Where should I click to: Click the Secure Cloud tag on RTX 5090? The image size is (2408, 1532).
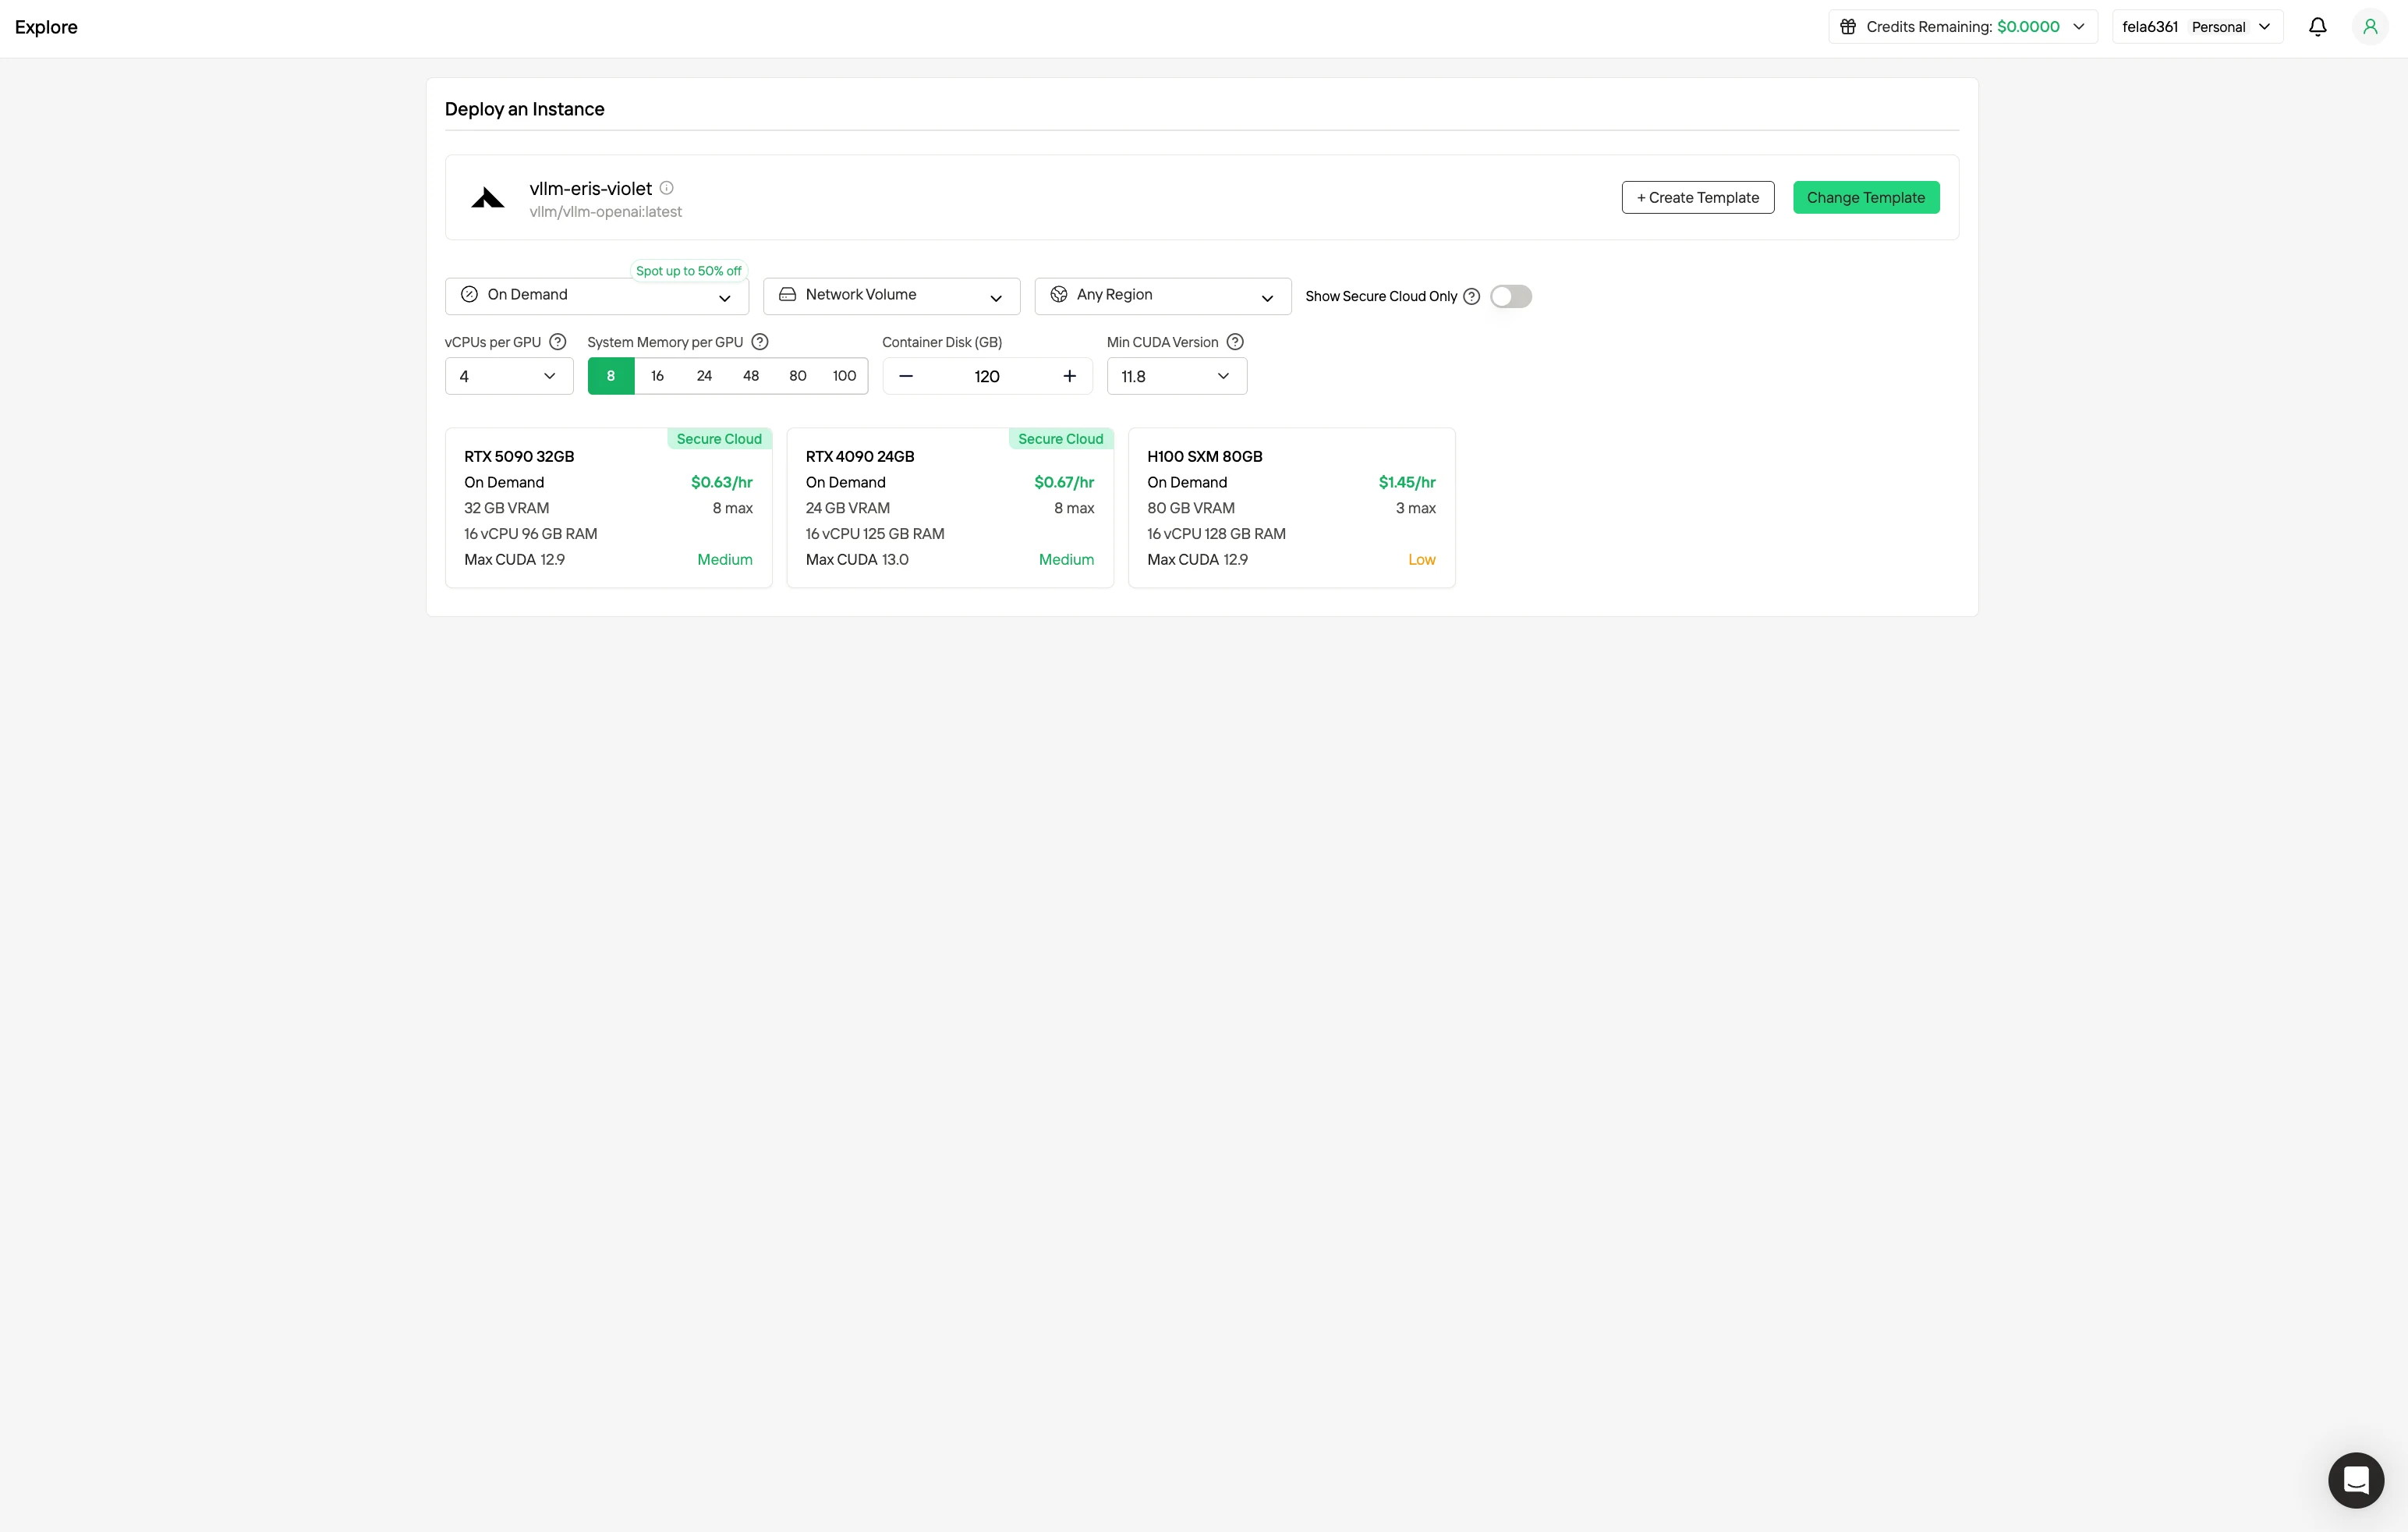point(719,439)
